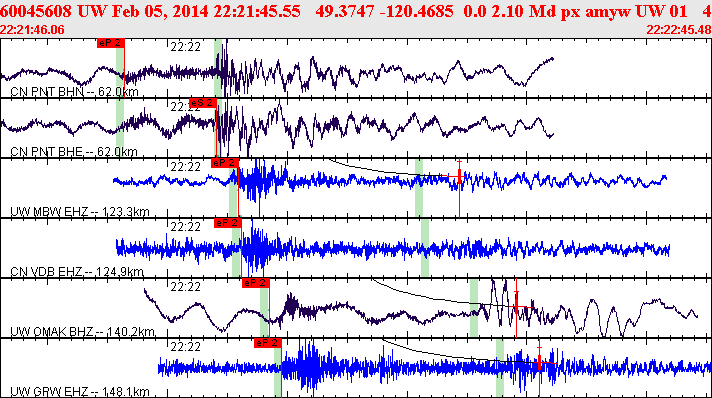Viewport: 712px width, 398px height.
Task: Select the UW OMAK BHZ channel label
Action: coord(82,332)
